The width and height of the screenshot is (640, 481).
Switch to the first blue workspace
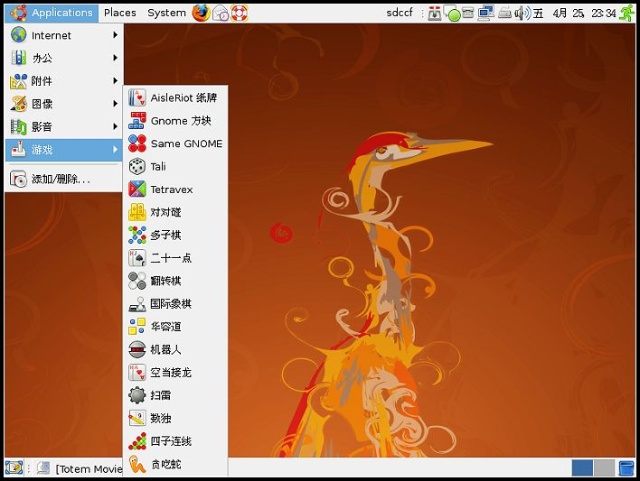582,468
